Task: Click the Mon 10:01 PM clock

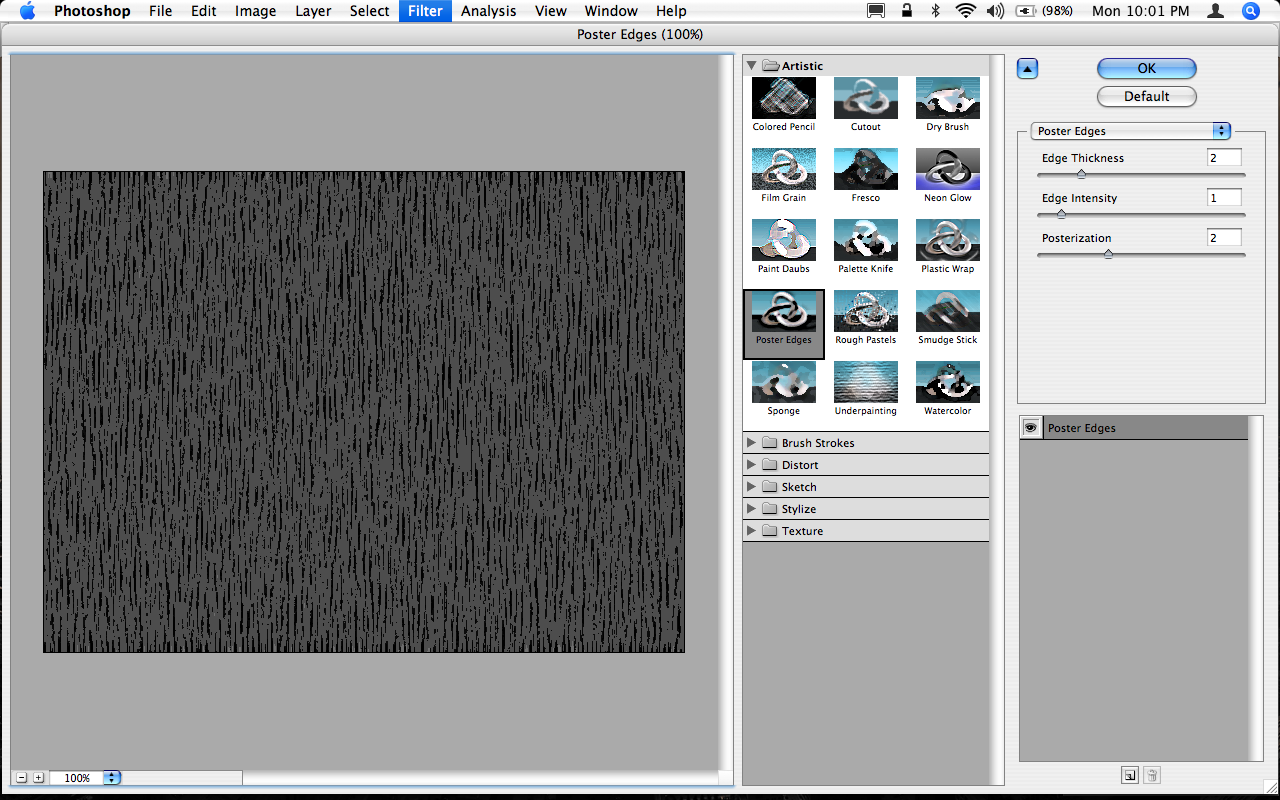Action: coord(1141,11)
